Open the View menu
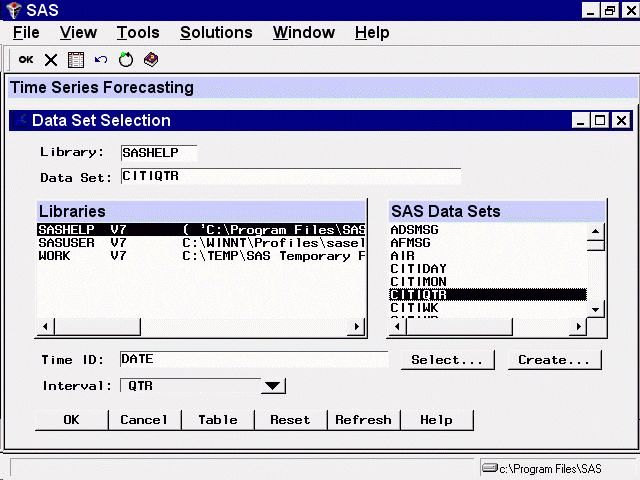Screen dimensions: 640x480 tap(78, 33)
